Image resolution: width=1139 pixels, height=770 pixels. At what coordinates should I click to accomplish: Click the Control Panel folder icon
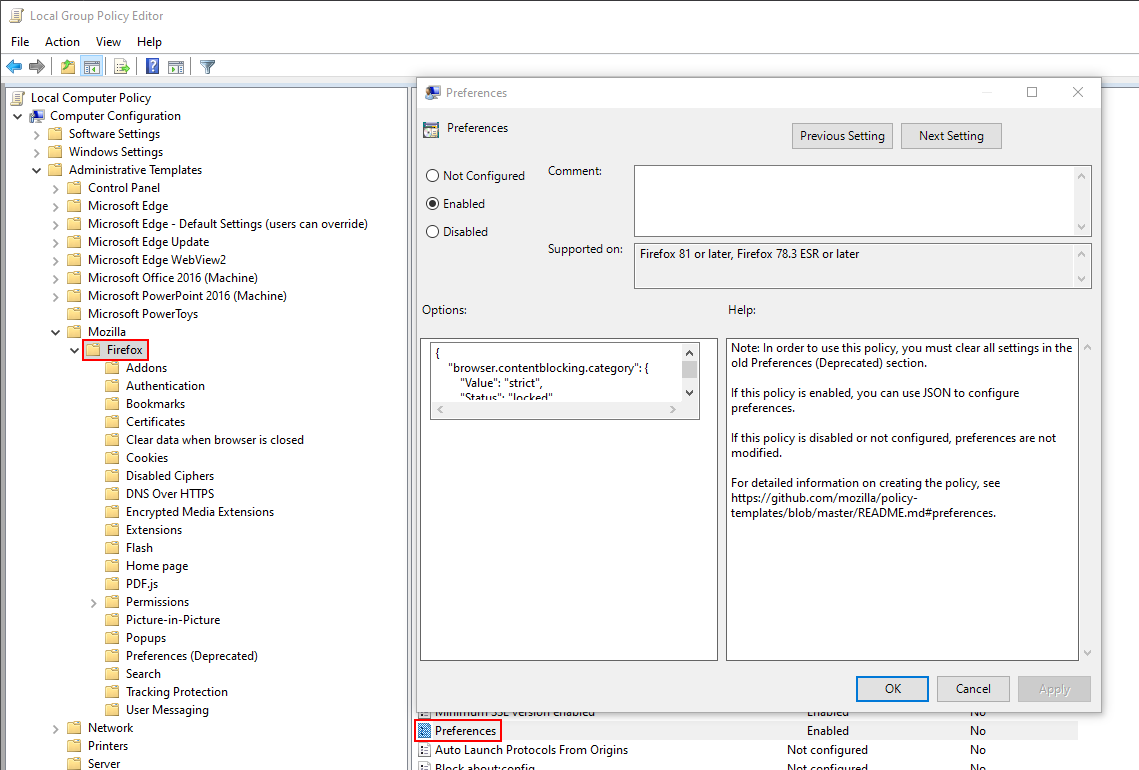point(74,187)
